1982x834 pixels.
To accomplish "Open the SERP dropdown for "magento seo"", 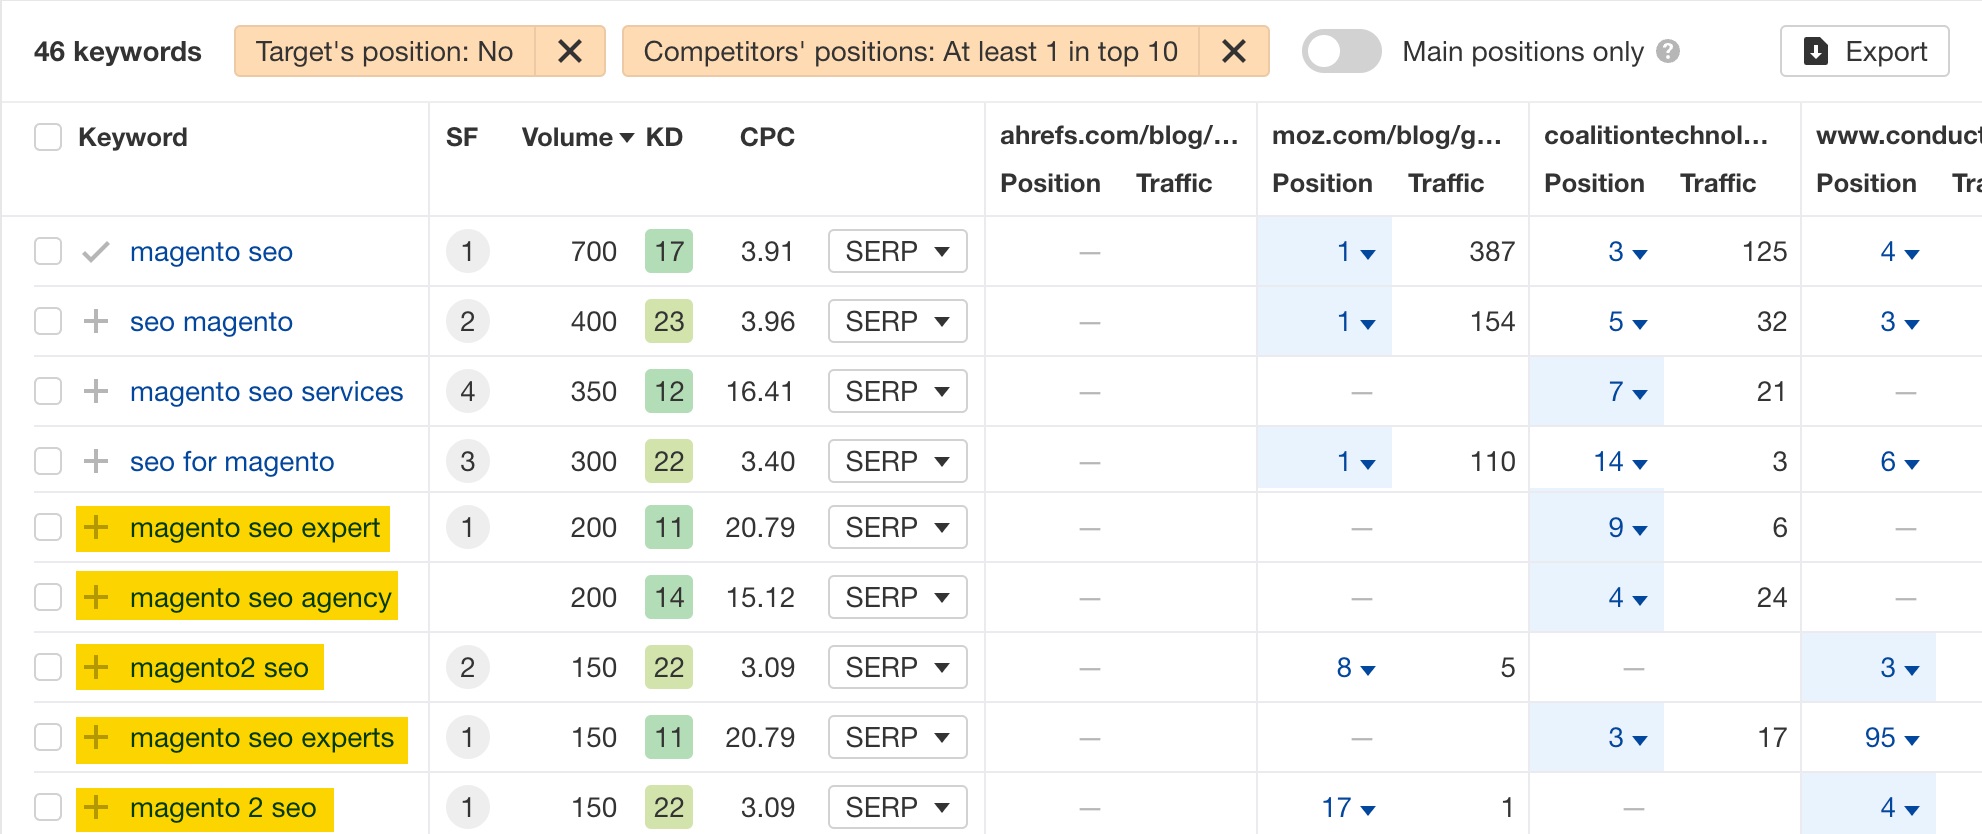I will click(896, 251).
